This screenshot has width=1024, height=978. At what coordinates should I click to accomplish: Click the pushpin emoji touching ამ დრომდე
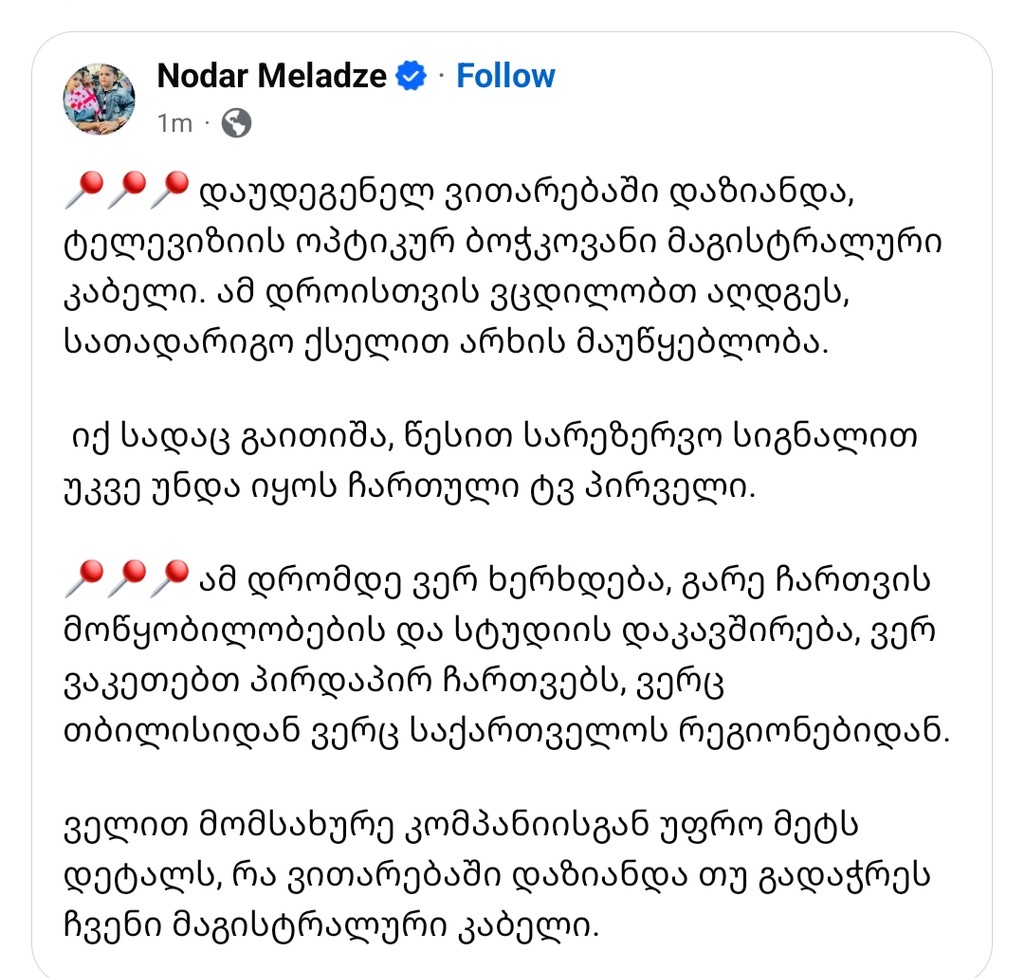click(x=168, y=578)
